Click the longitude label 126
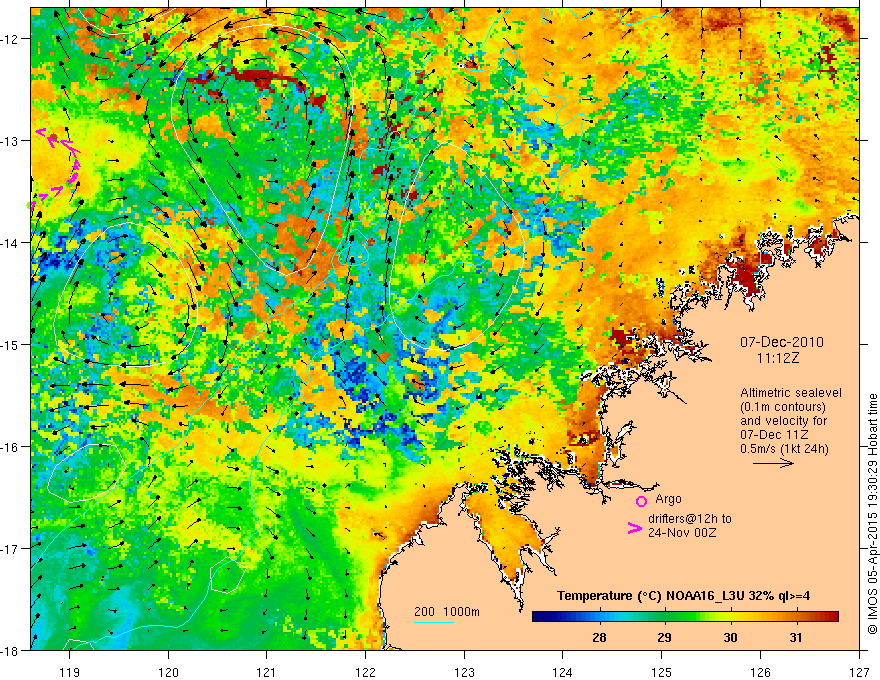The width and height of the screenshot is (880, 680). click(760, 672)
